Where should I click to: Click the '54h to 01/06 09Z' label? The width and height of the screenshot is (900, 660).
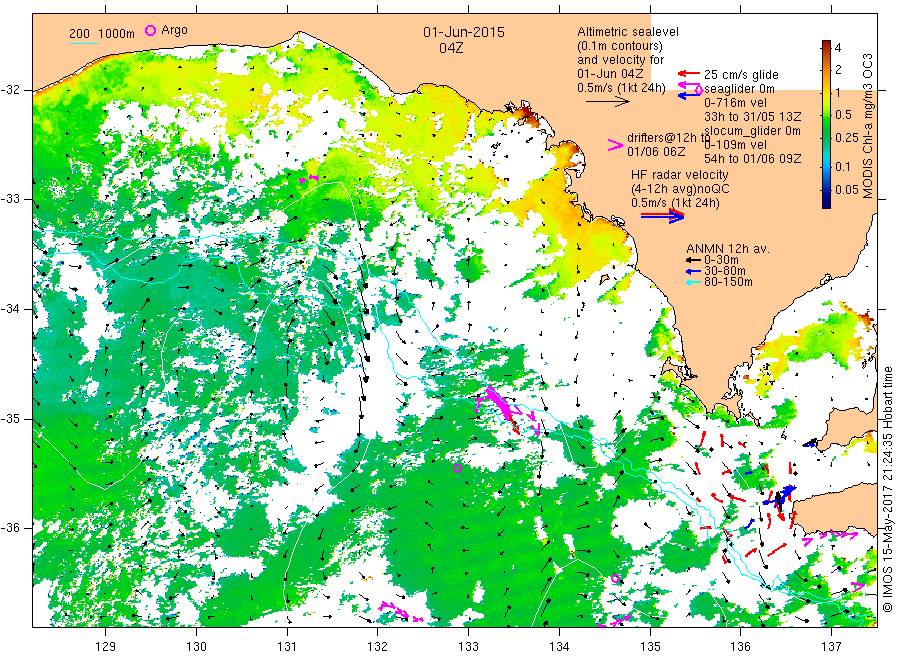click(x=752, y=158)
